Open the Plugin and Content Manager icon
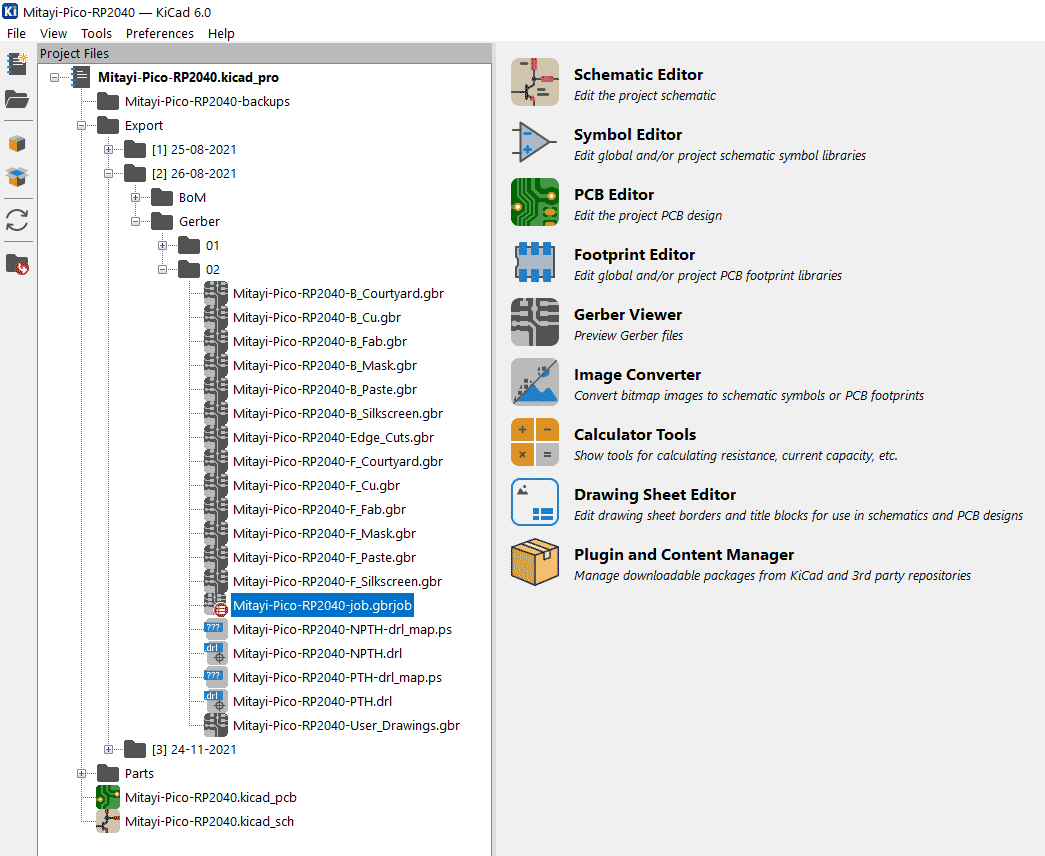The width and height of the screenshot is (1045, 856). click(x=534, y=562)
